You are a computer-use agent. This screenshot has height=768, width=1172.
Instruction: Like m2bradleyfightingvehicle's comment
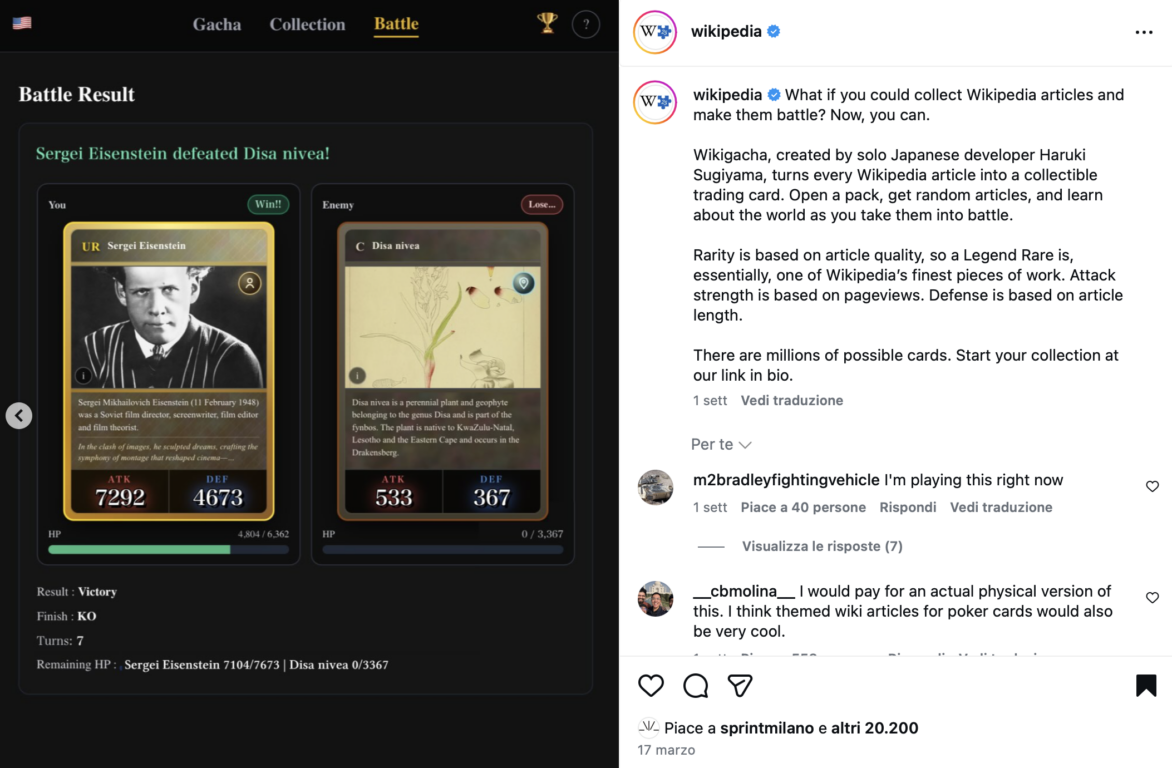click(x=1152, y=487)
